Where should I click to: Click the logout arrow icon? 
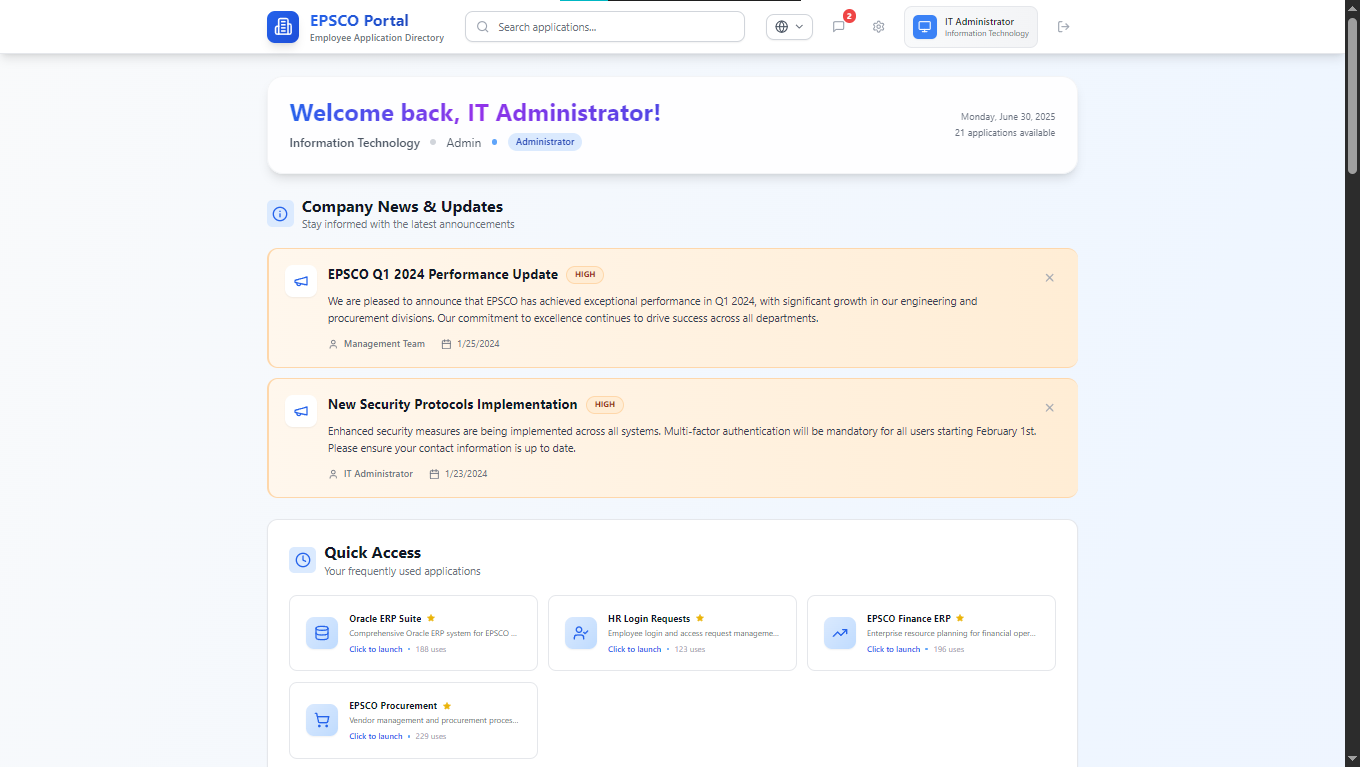(1063, 27)
